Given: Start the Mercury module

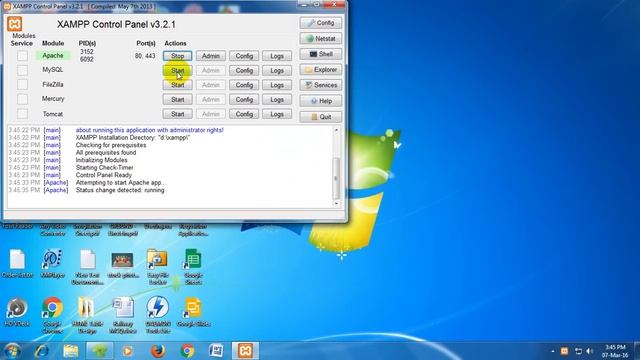Looking at the screenshot, I should click(x=178, y=100).
